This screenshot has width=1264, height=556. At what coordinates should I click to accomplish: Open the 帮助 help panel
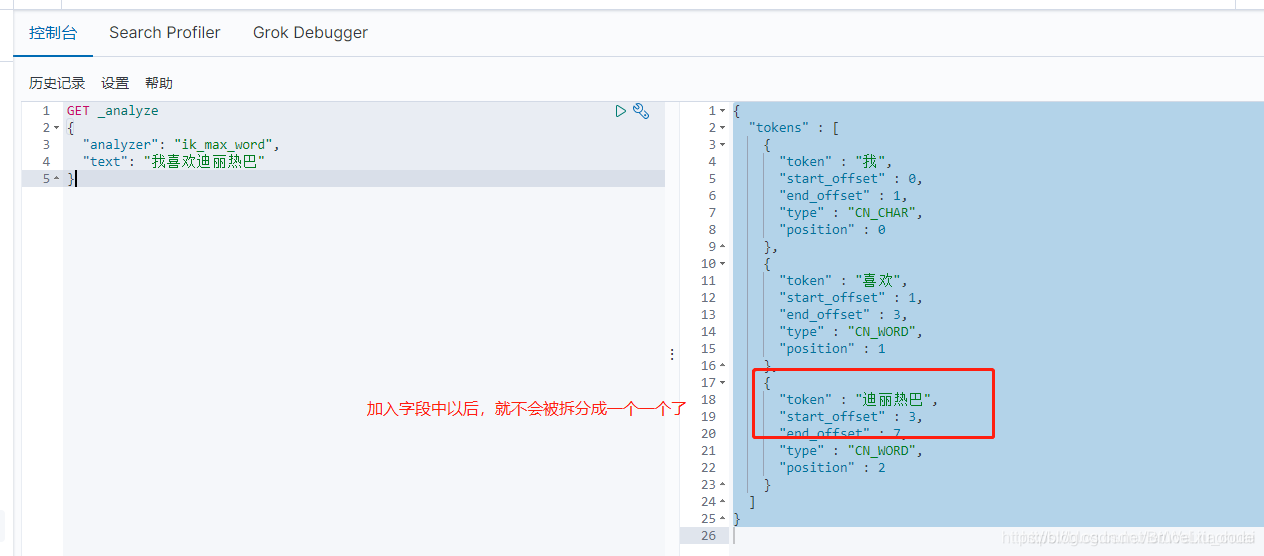159,83
